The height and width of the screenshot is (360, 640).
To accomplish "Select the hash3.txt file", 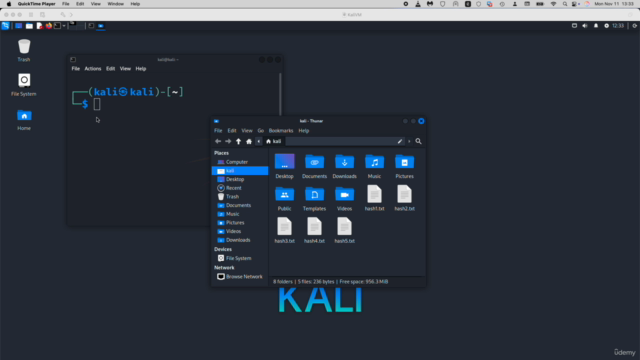I will (x=284, y=227).
